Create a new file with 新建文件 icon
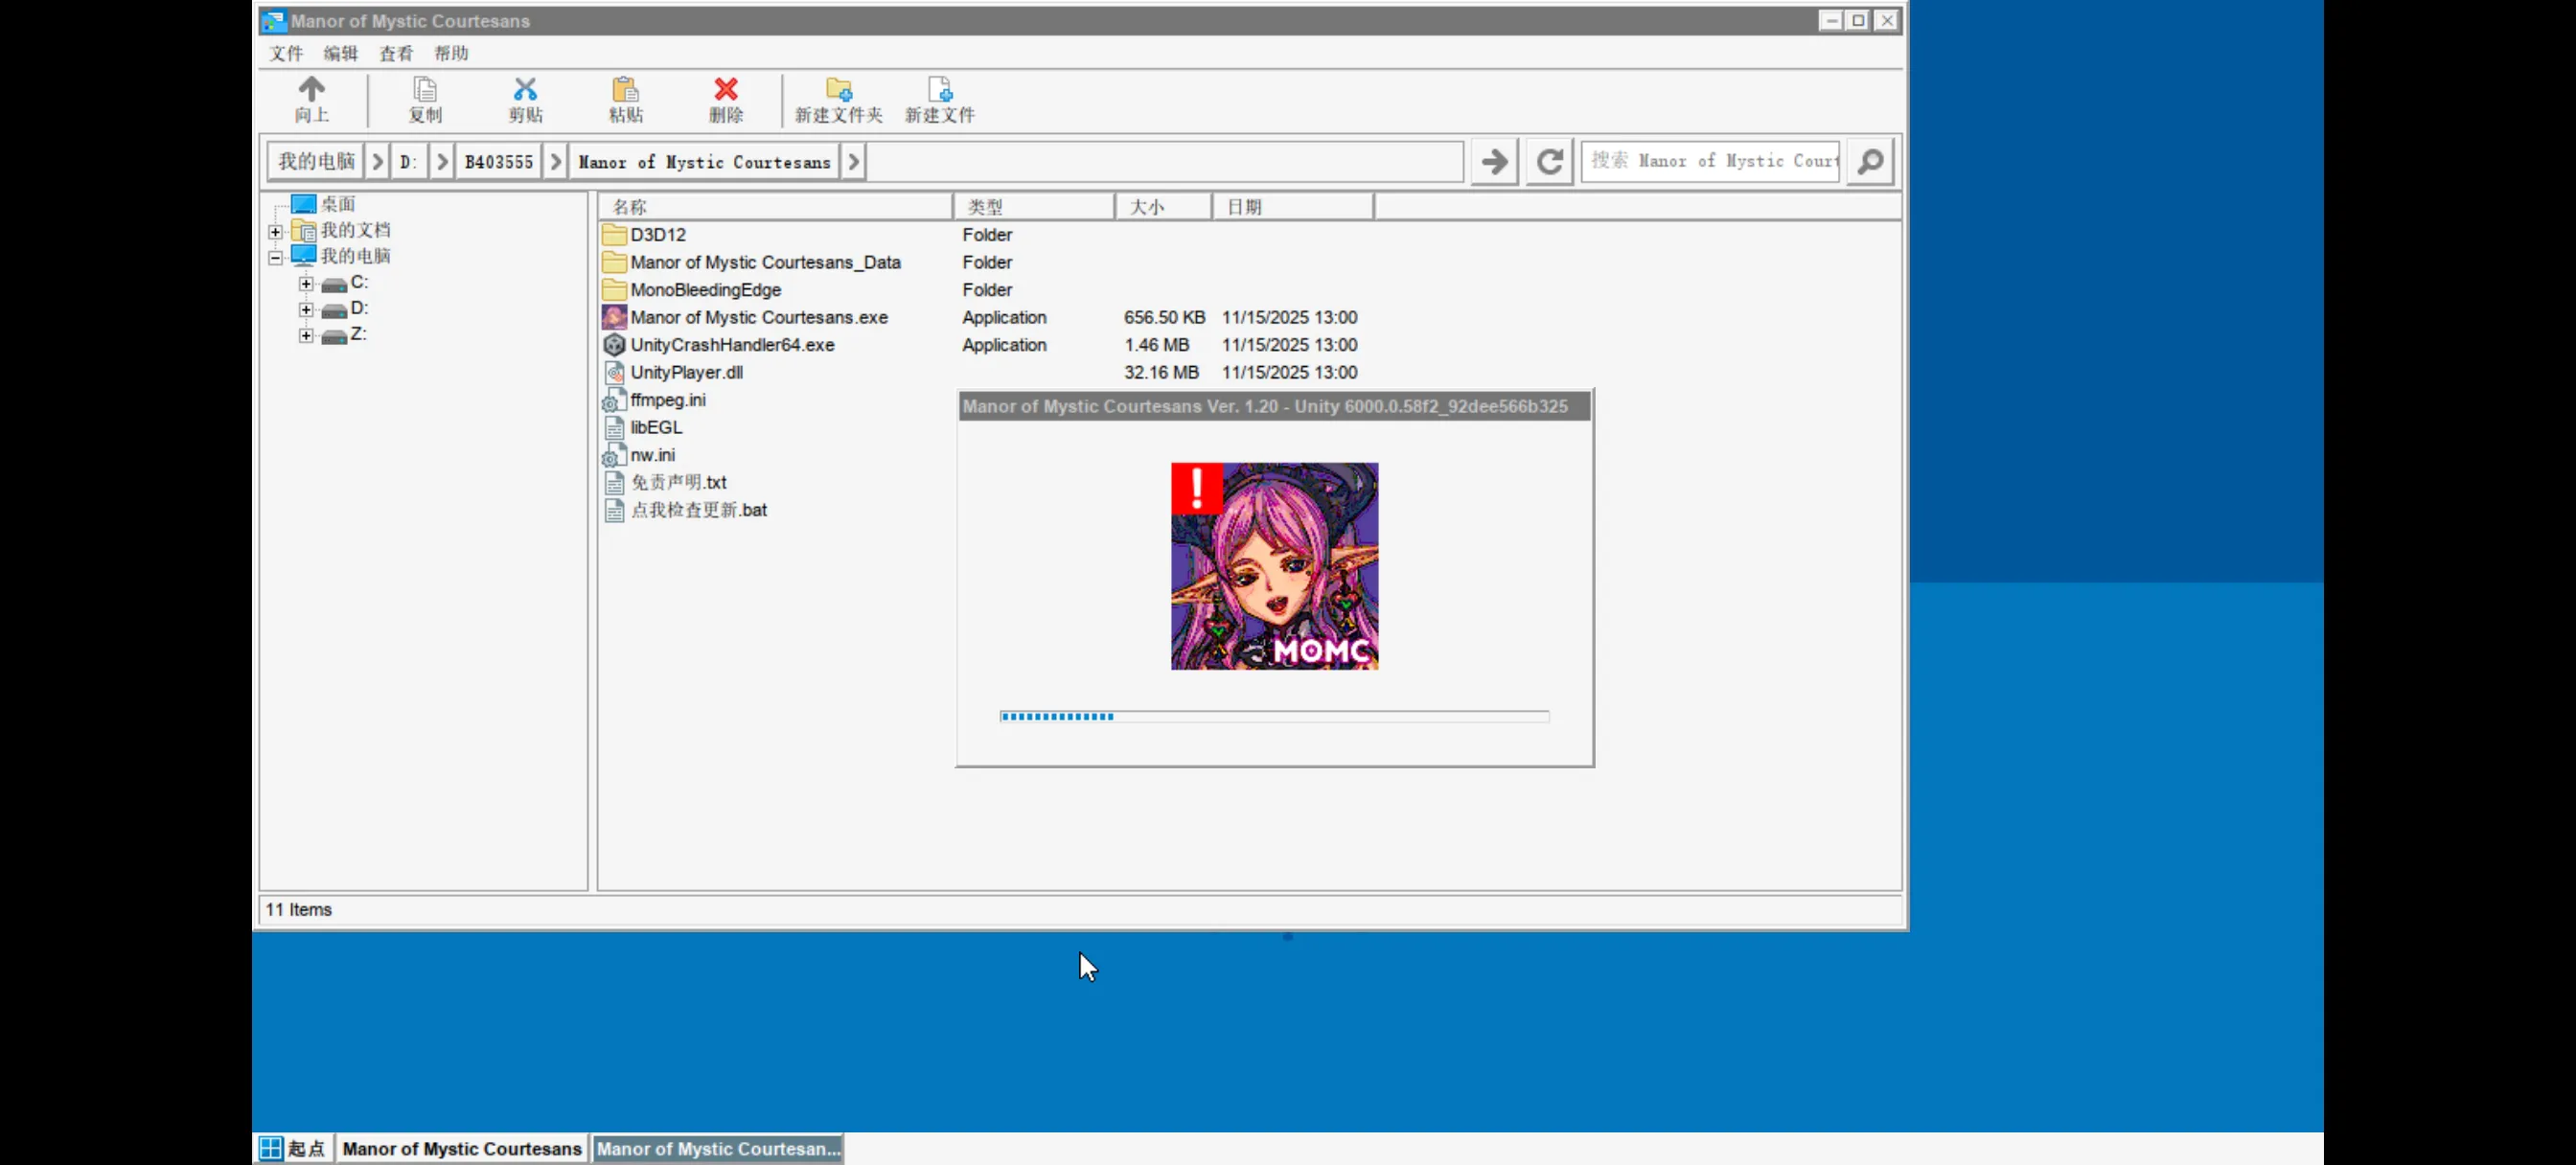Screen dimensions: 2576x1165 click(939, 90)
